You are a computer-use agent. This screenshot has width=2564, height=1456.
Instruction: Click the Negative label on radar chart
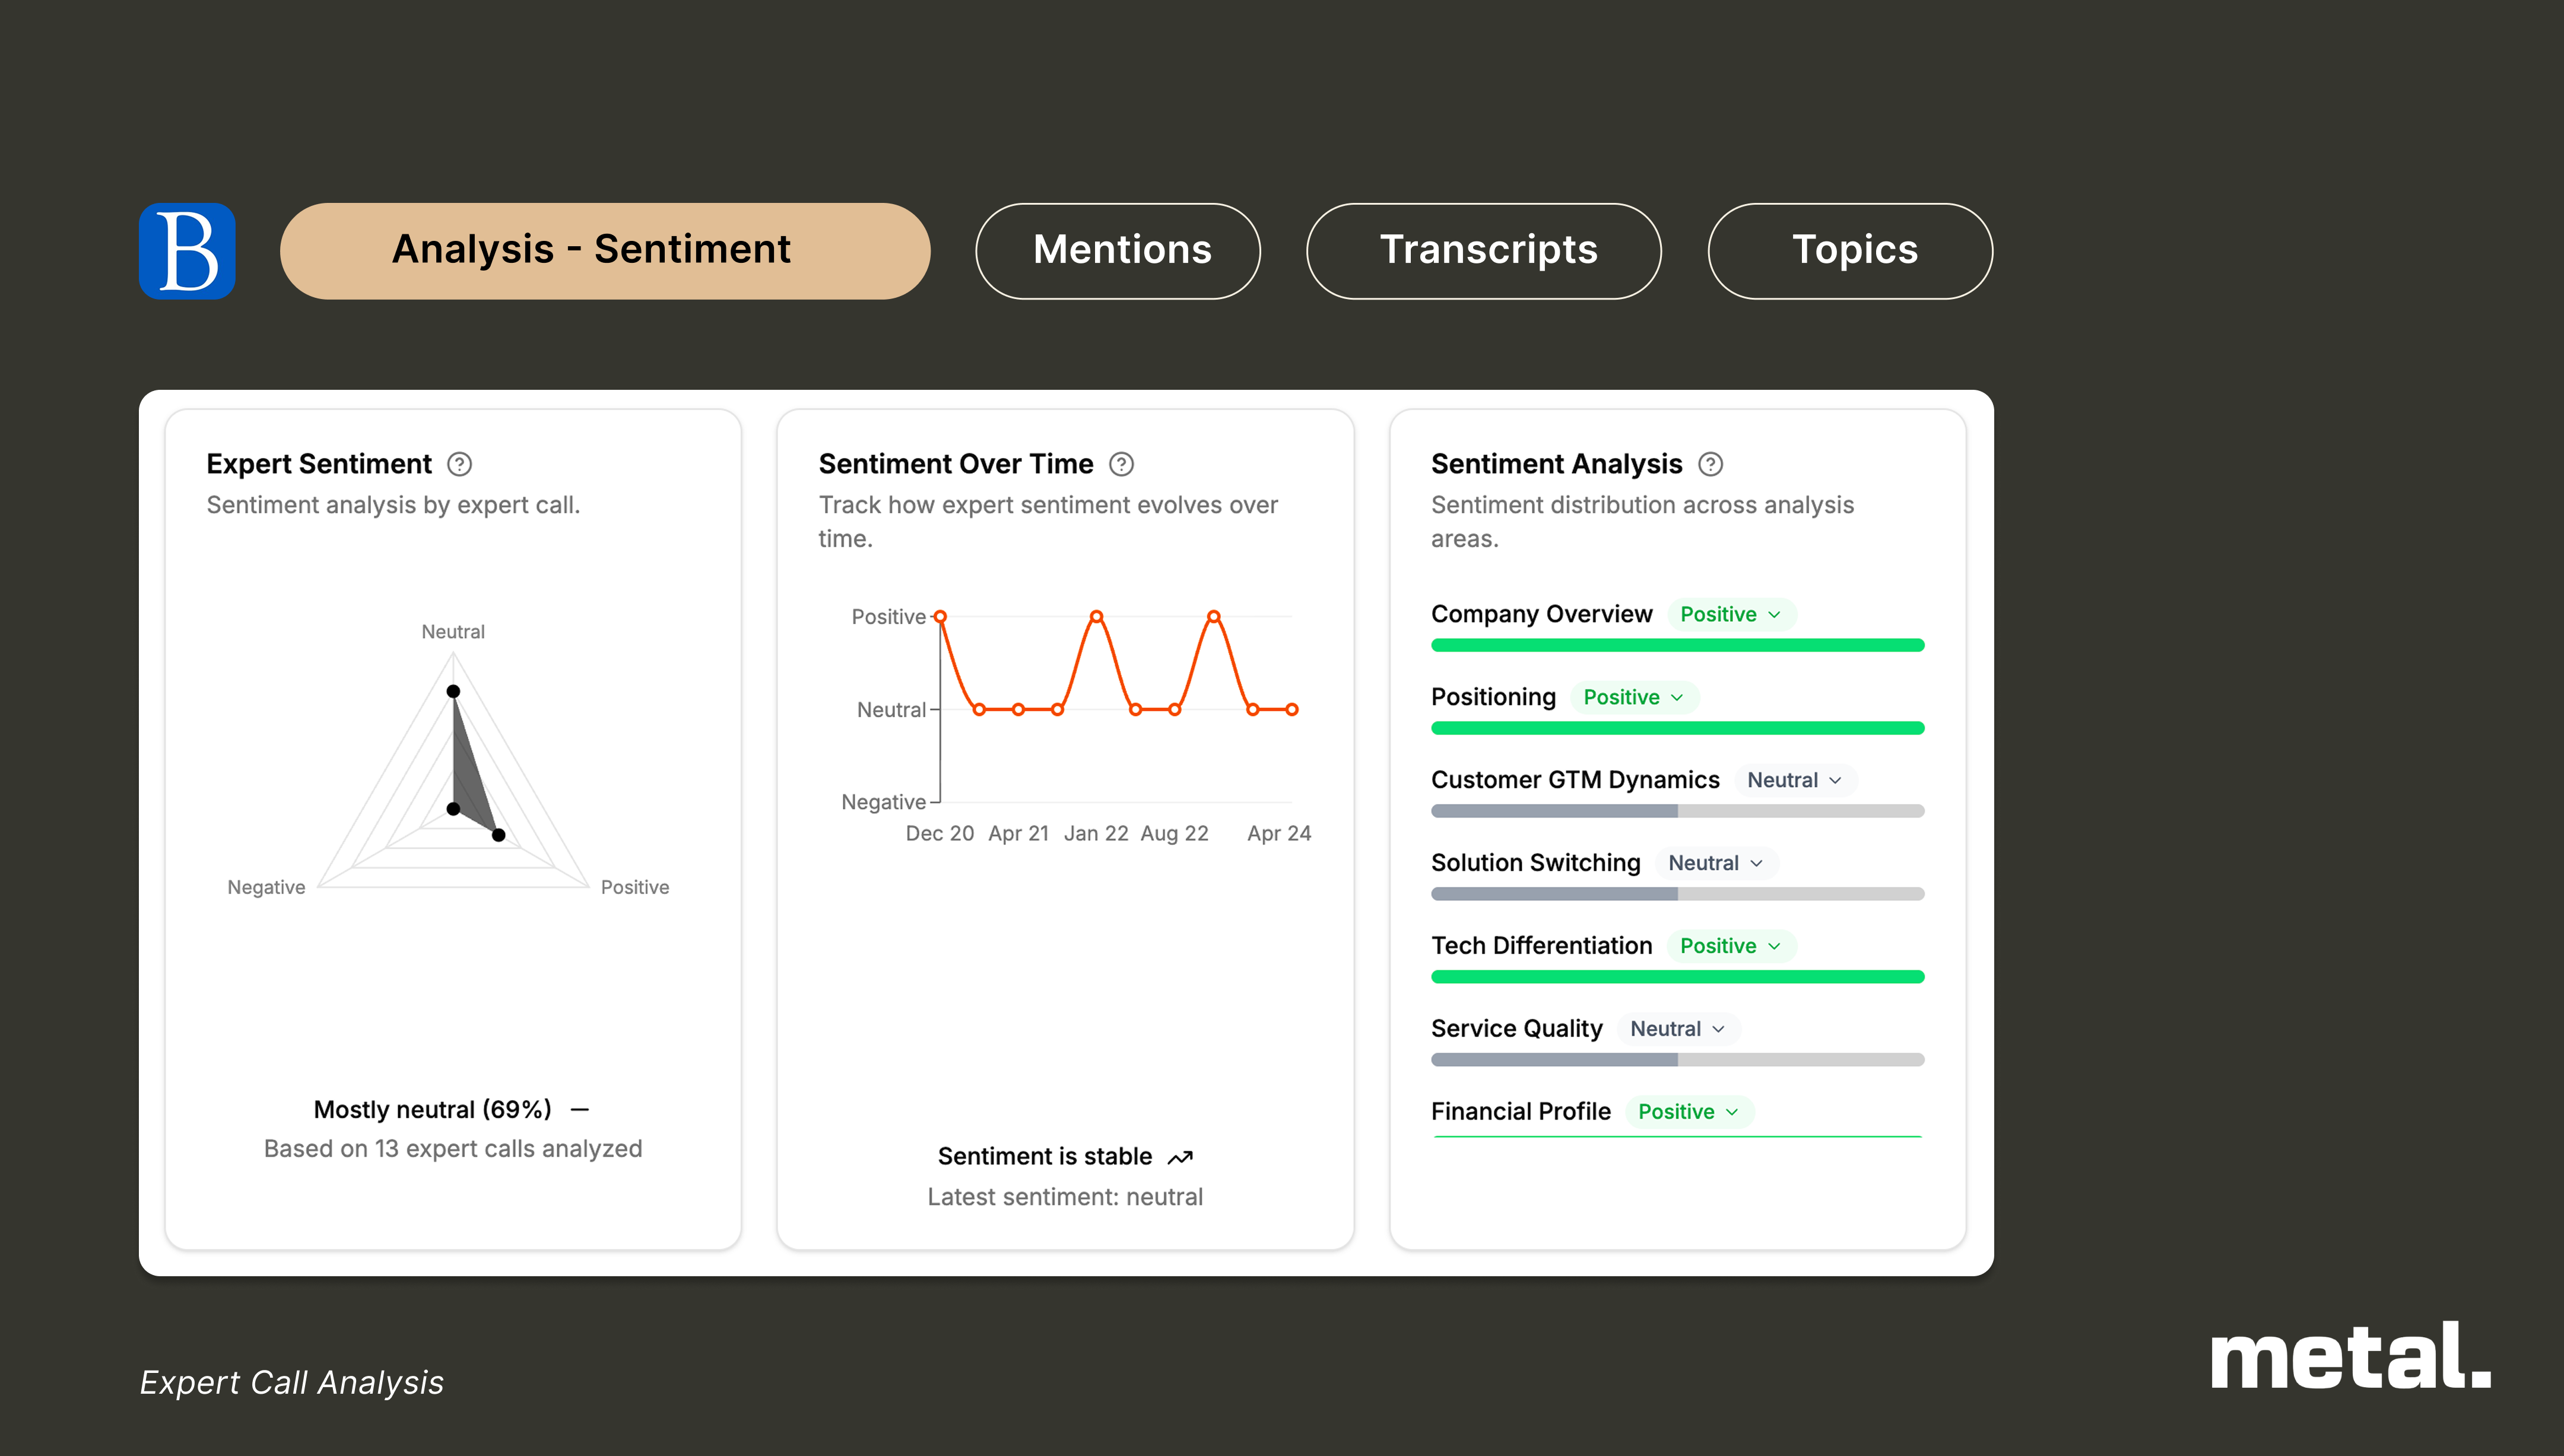pyautogui.click(x=266, y=887)
